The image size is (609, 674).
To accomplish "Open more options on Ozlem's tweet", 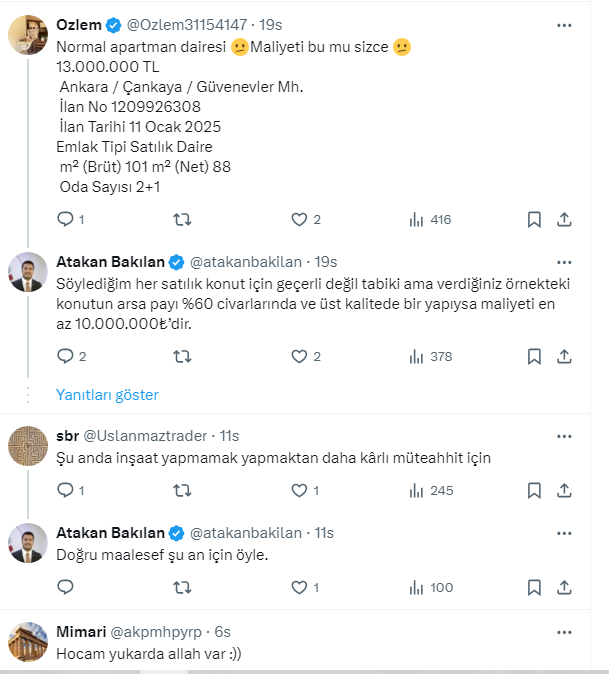I will [565, 25].
